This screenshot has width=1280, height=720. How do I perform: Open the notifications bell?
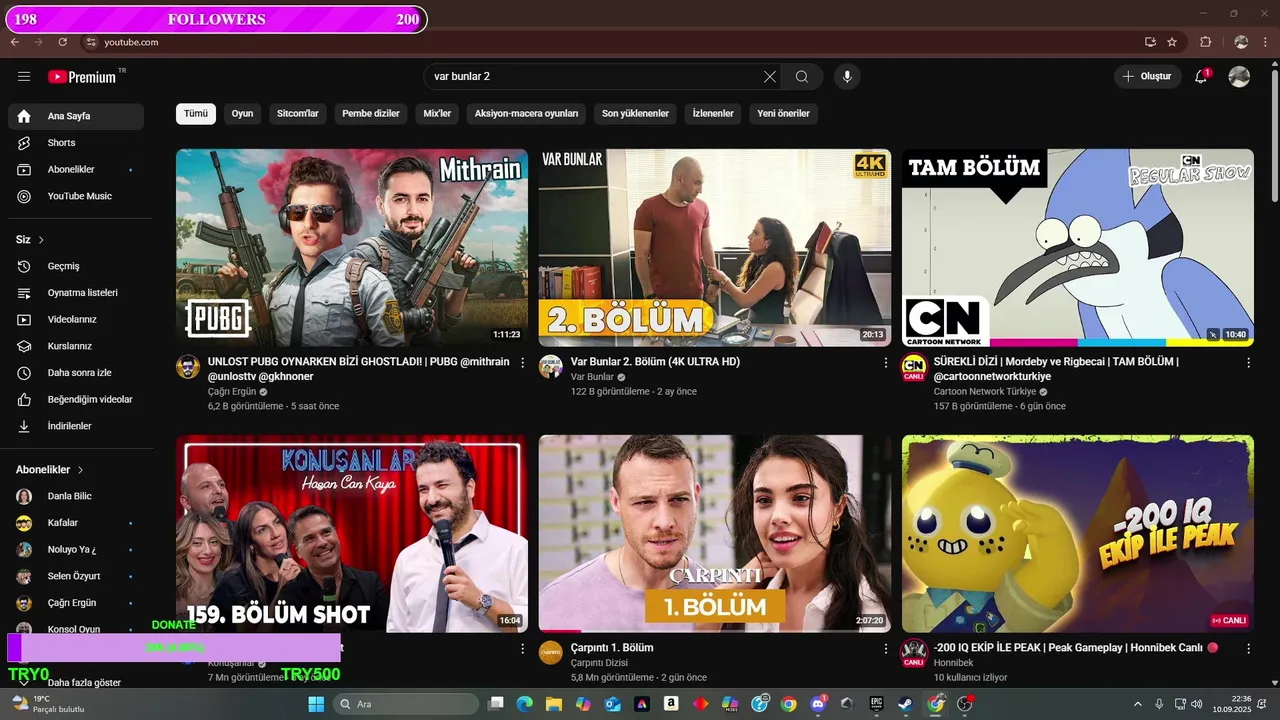coord(1201,76)
